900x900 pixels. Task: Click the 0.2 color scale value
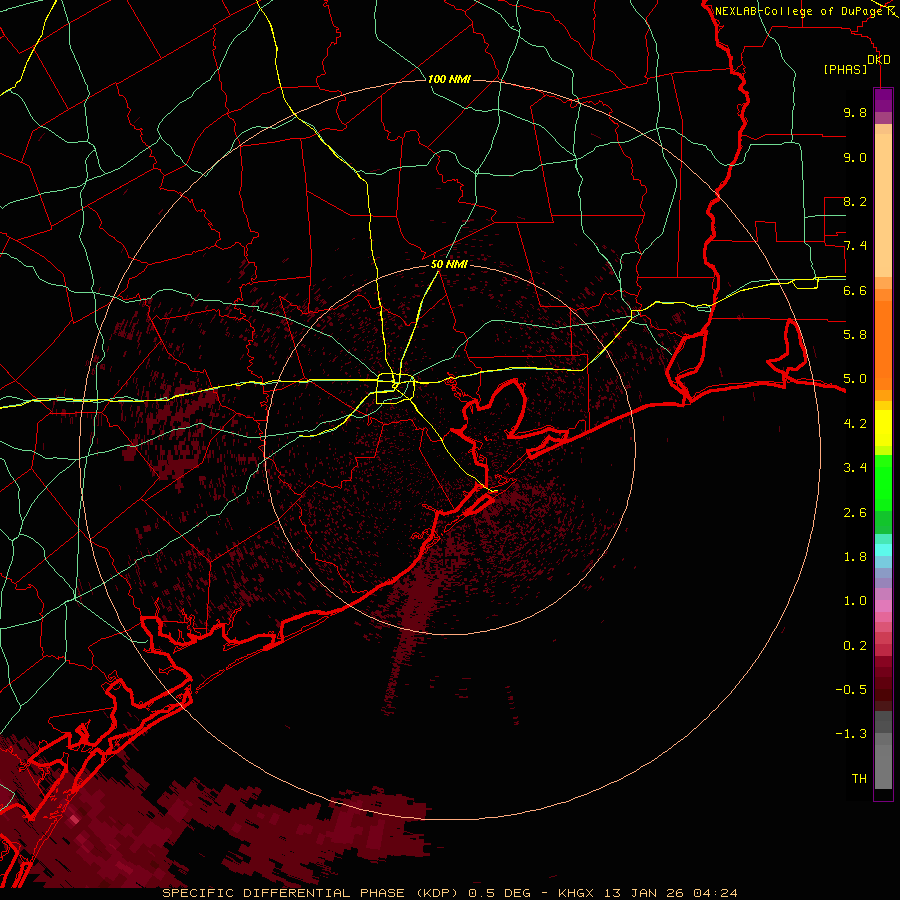point(855,645)
